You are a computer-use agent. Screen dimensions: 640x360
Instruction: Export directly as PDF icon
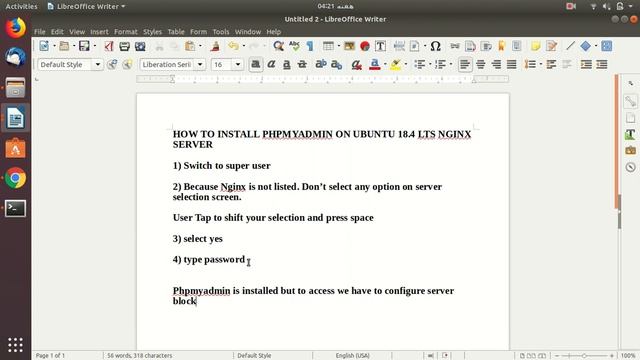pyautogui.click(x=109, y=46)
